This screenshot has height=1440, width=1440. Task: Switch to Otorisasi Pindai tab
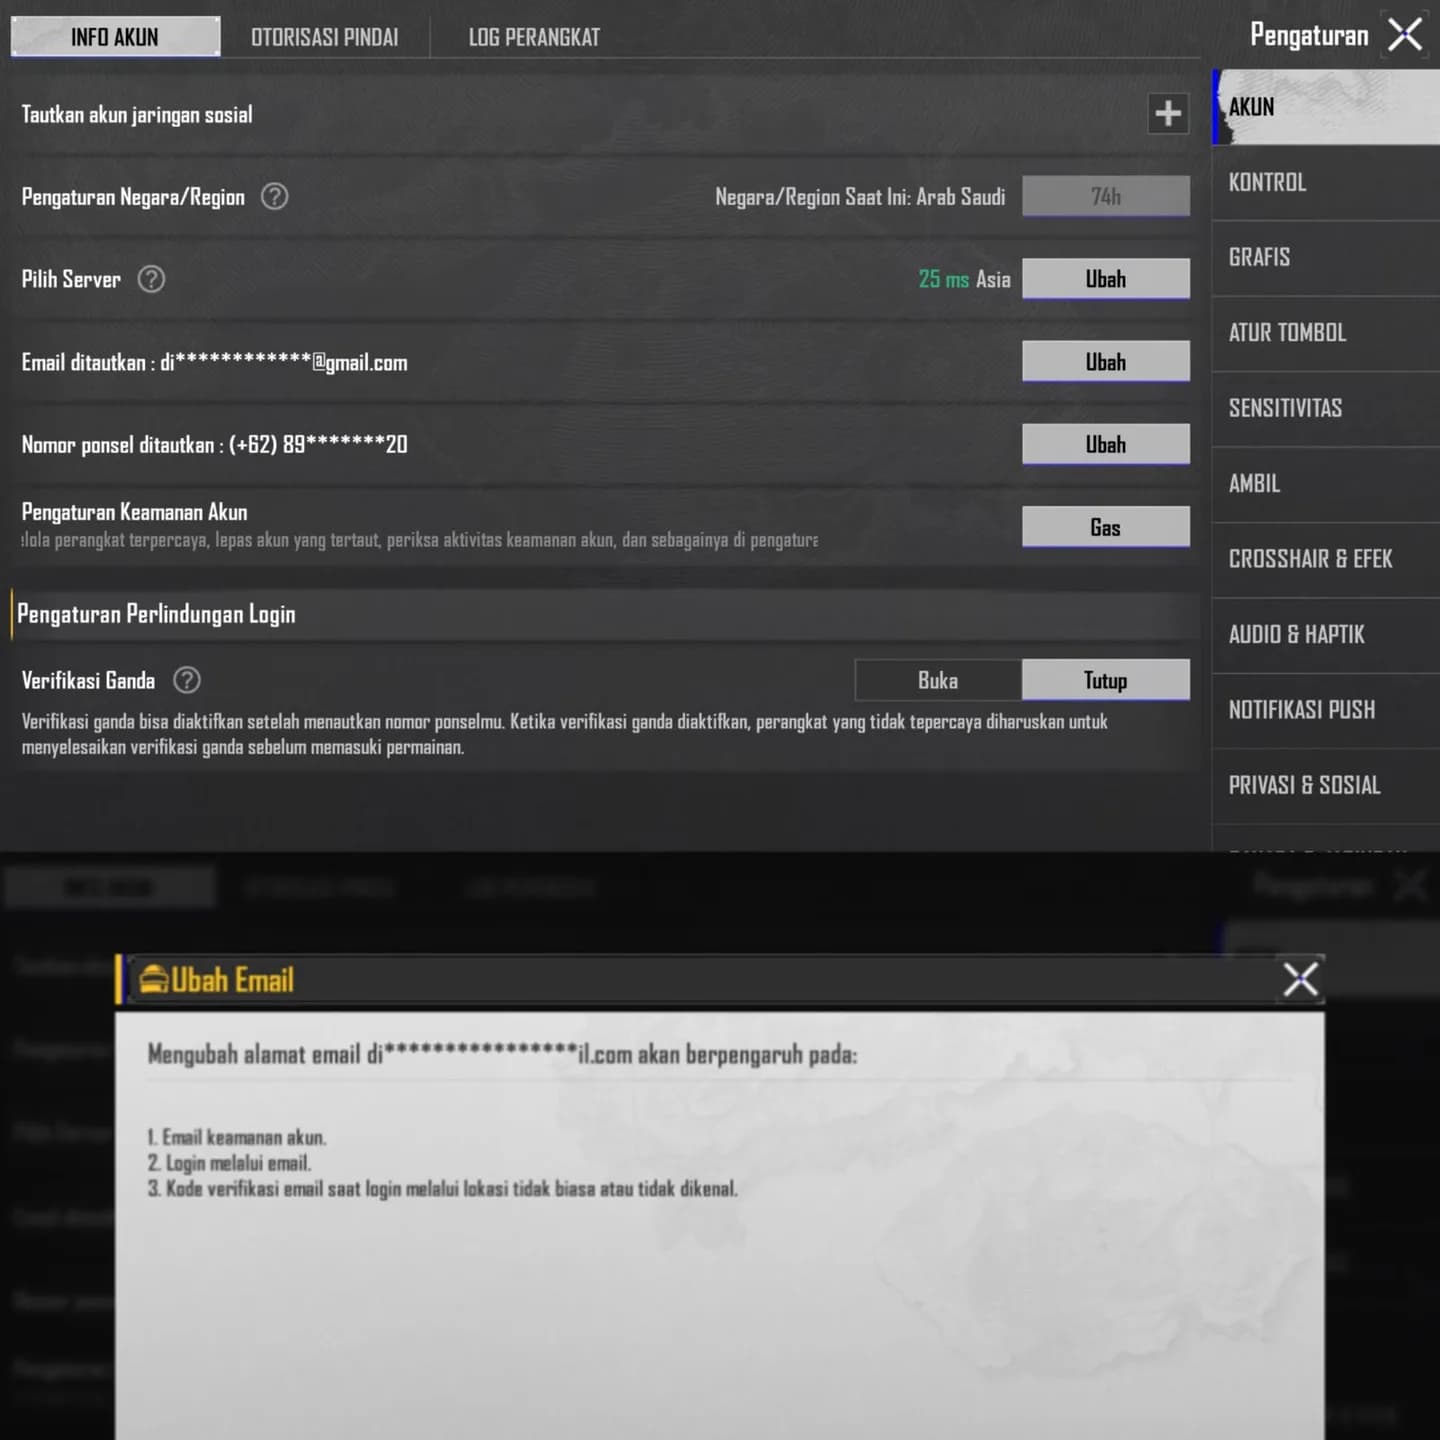325,37
